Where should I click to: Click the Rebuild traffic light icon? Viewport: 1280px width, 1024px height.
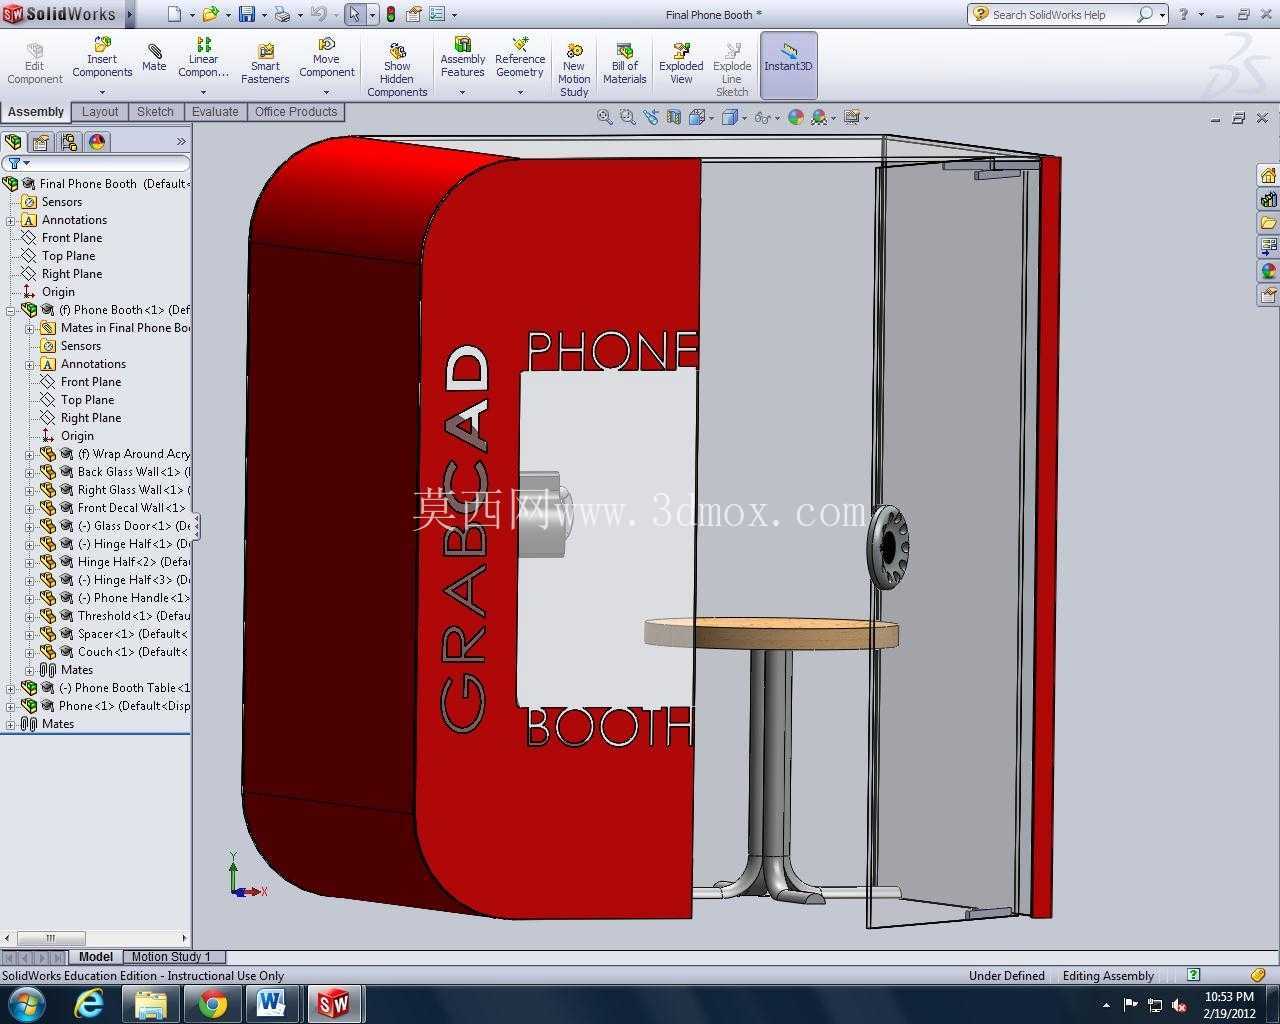[x=390, y=14]
